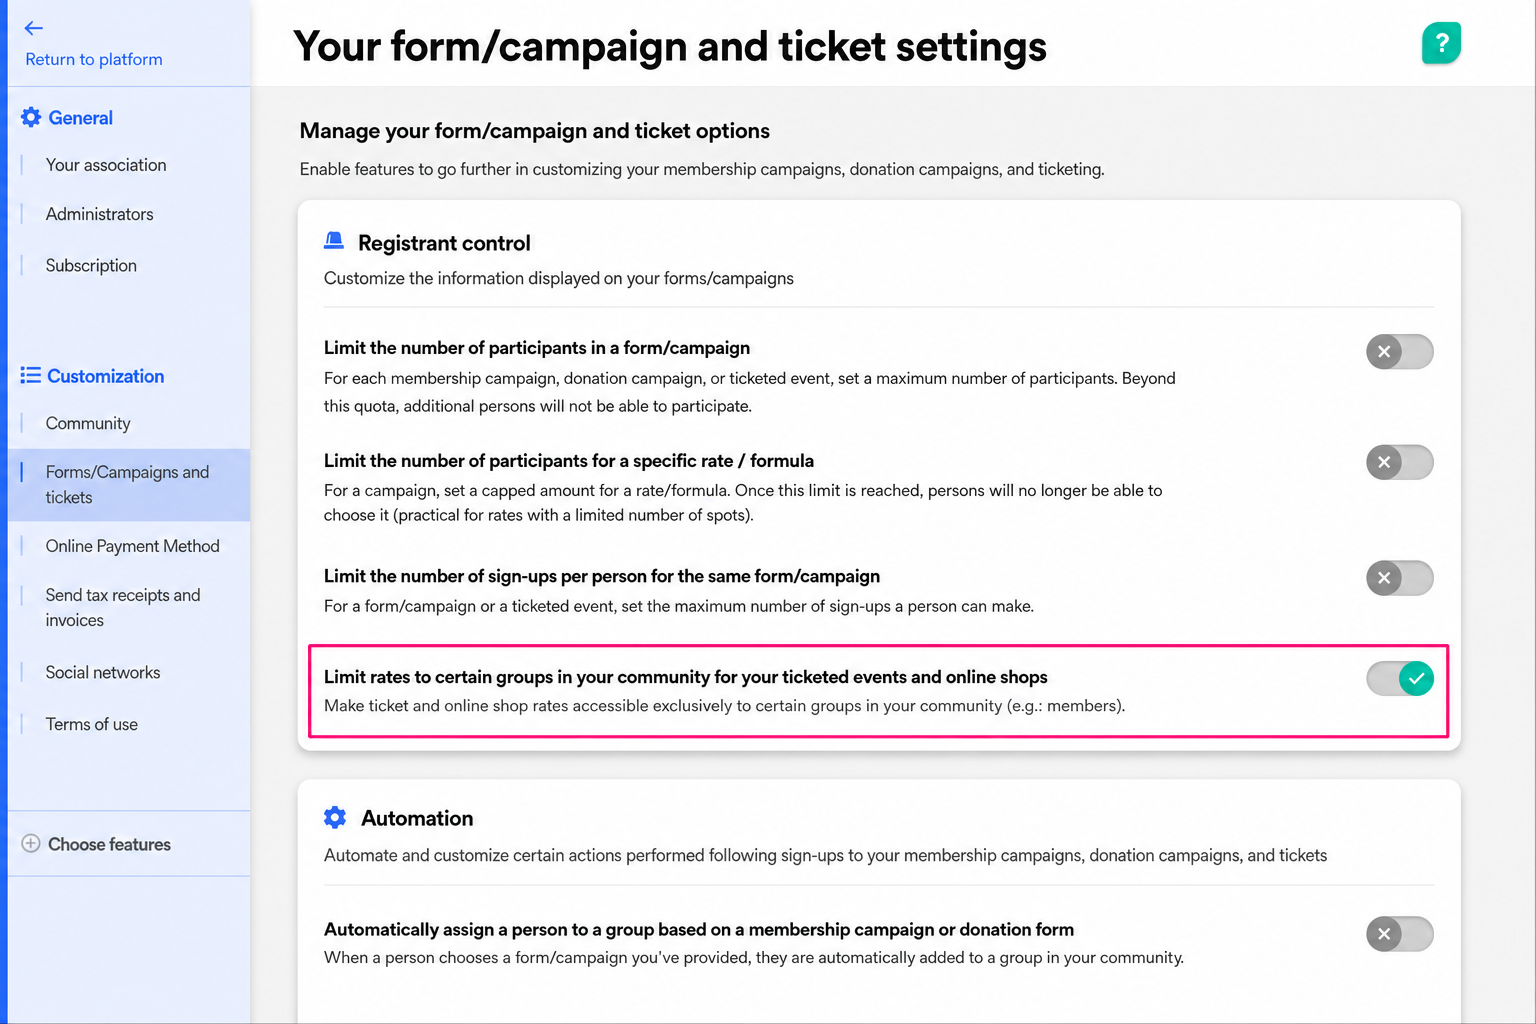Disable limit rates to certain groups toggle
This screenshot has height=1024, width=1536.
pos(1399,678)
